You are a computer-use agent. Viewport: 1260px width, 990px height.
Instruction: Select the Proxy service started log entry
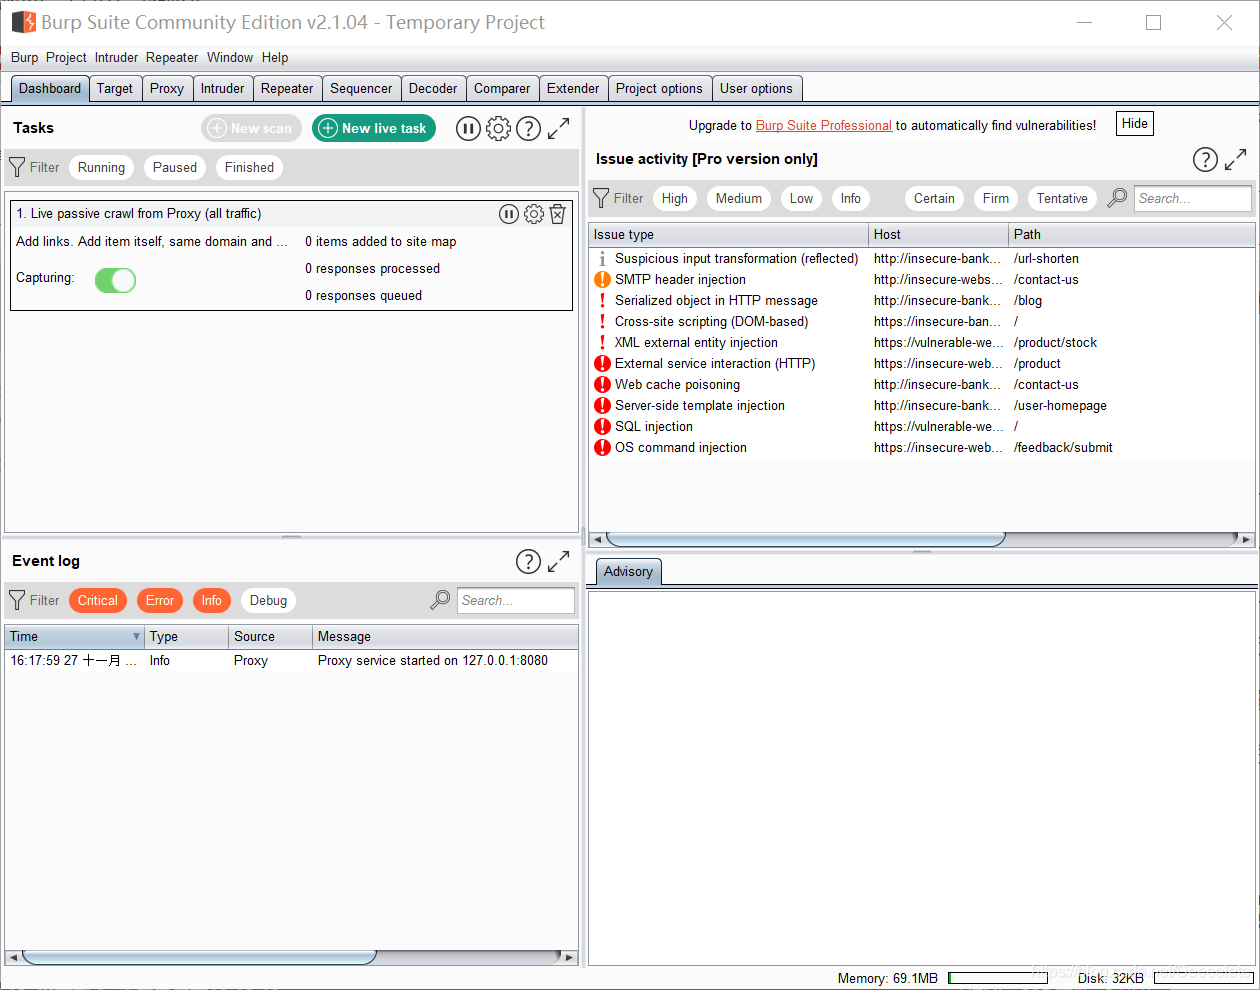(x=291, y=661)
